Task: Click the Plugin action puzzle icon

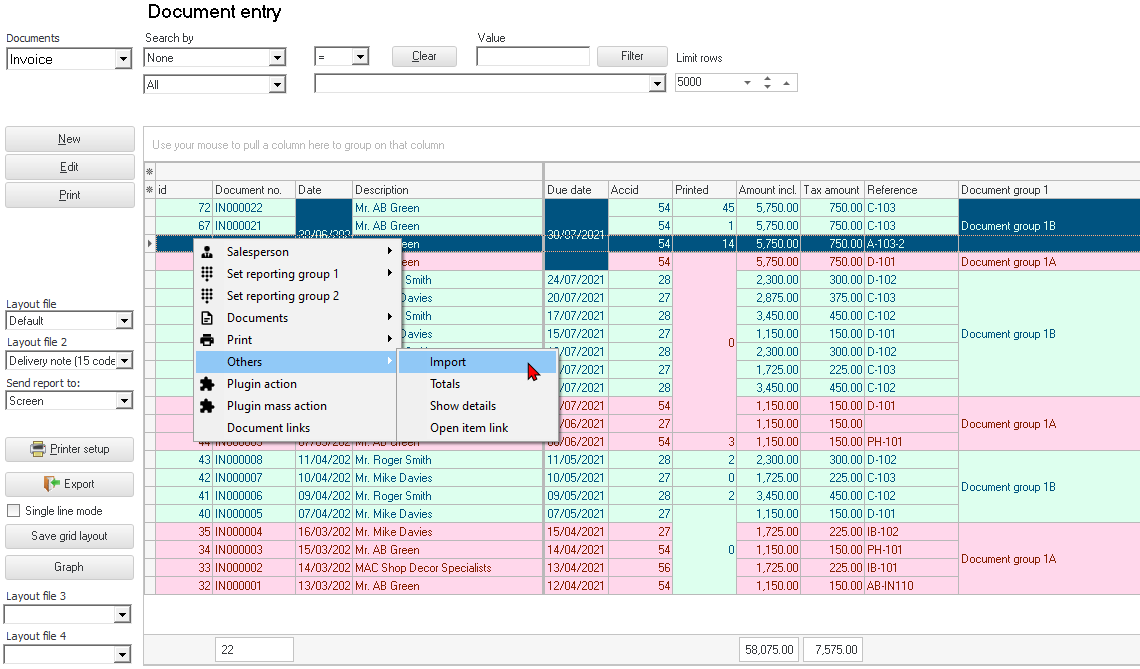Action: point(207,384)
